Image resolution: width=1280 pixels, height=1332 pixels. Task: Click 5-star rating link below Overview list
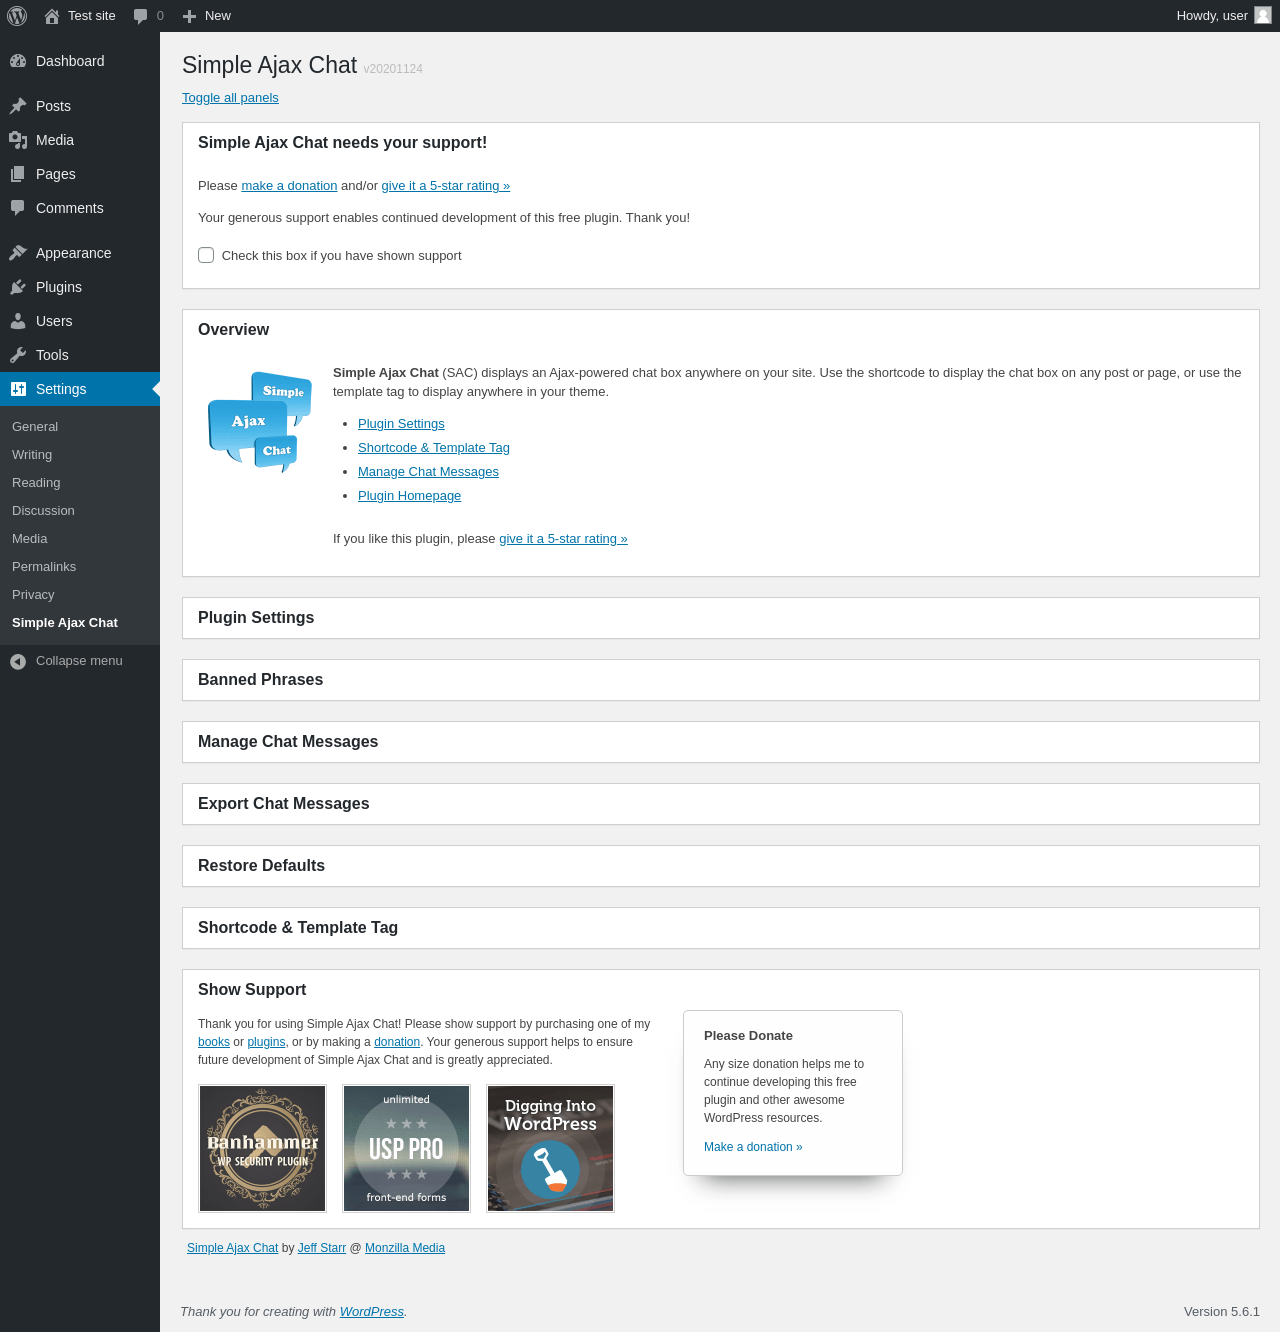[x=563, y=538]
